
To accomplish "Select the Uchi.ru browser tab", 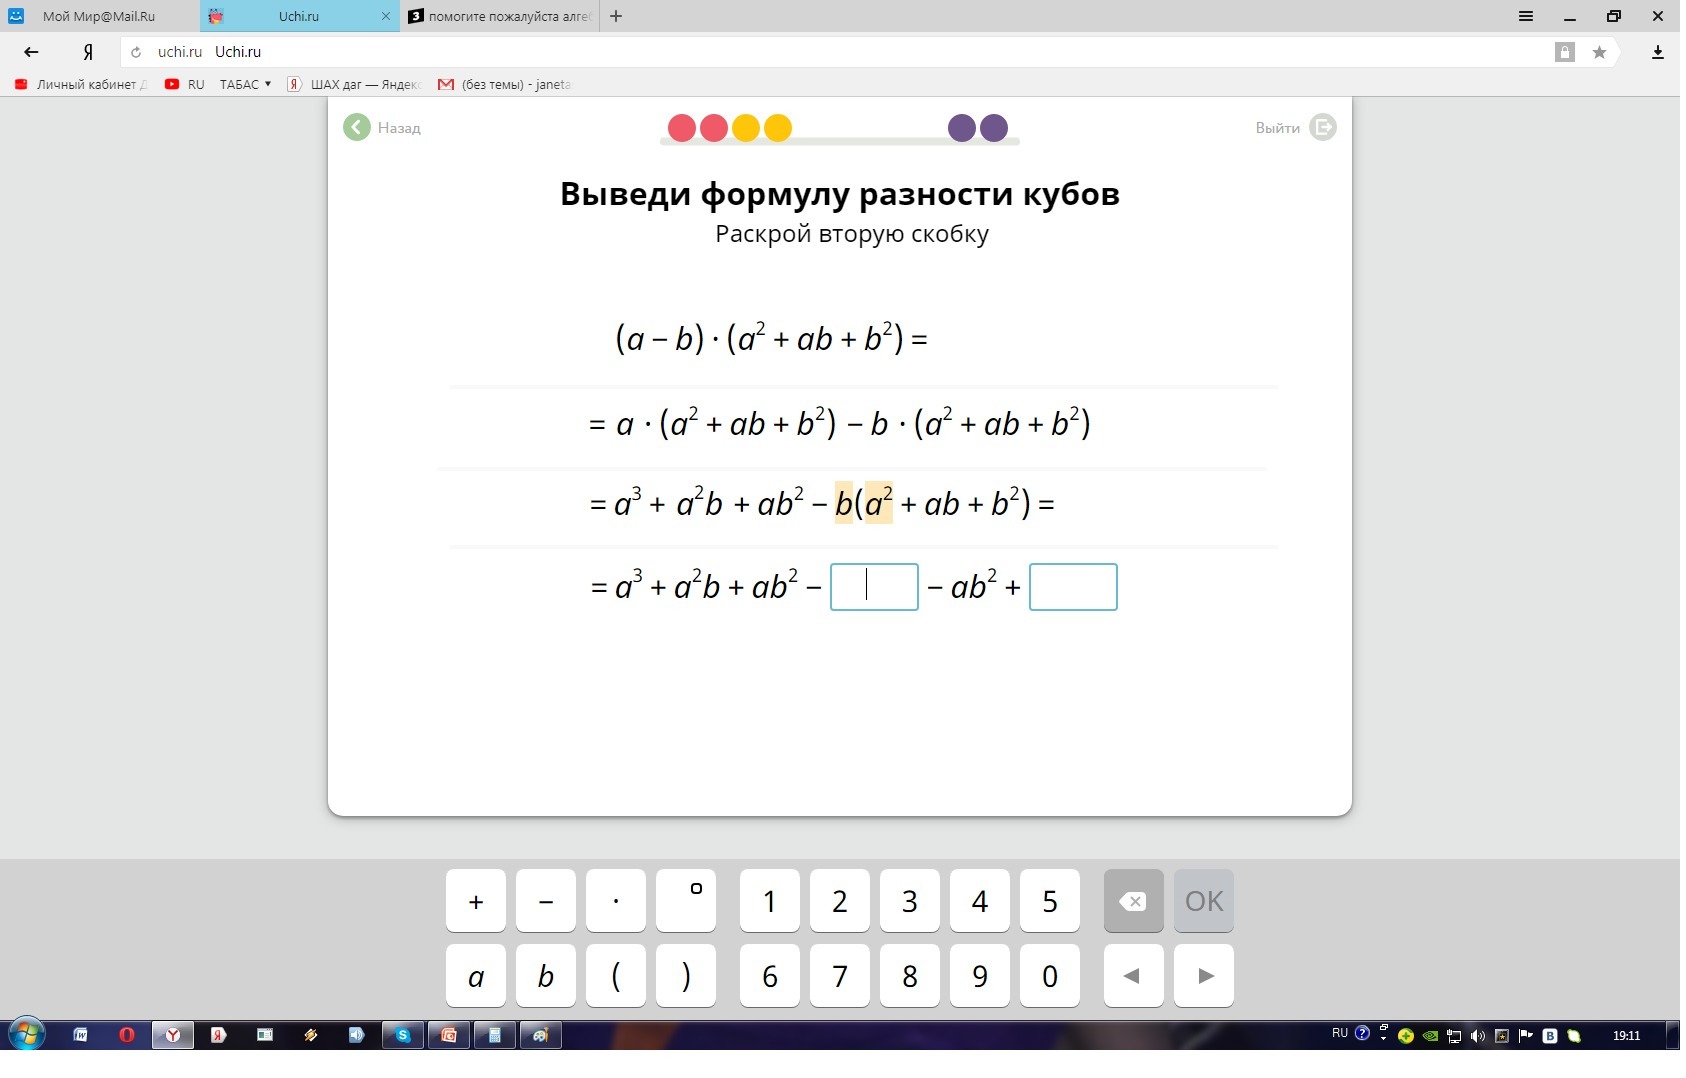I will point(299,16).
